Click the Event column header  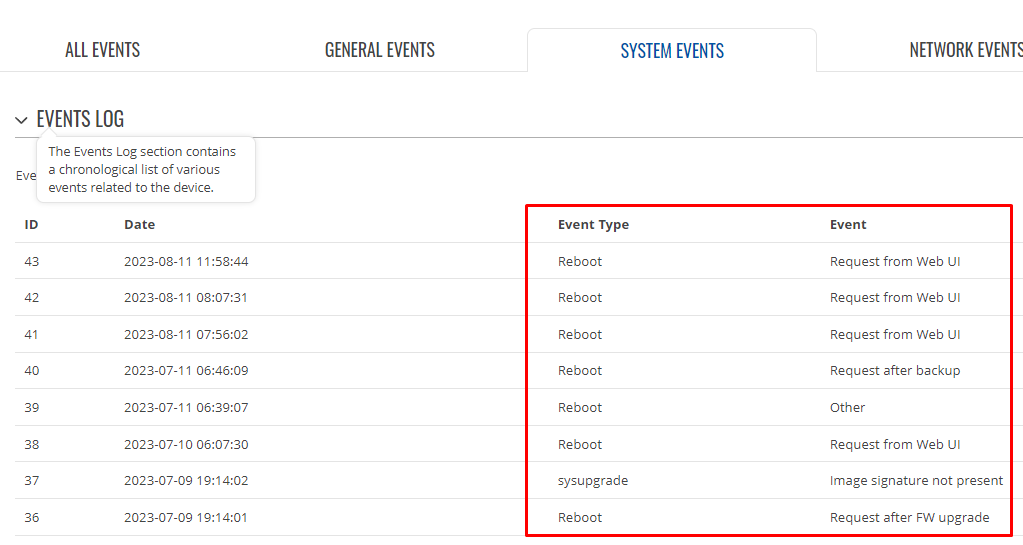pyautogui.click(x=848, y=225)
